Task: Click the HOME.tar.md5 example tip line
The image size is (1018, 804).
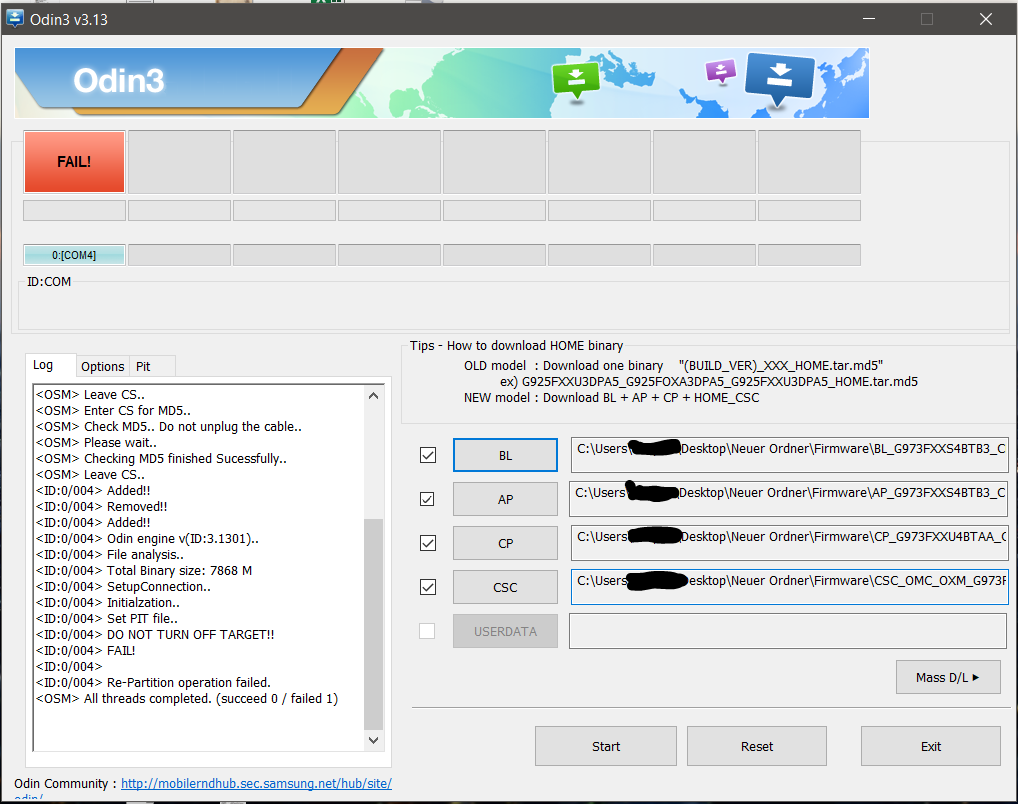Action: click(x=709, y=382)
